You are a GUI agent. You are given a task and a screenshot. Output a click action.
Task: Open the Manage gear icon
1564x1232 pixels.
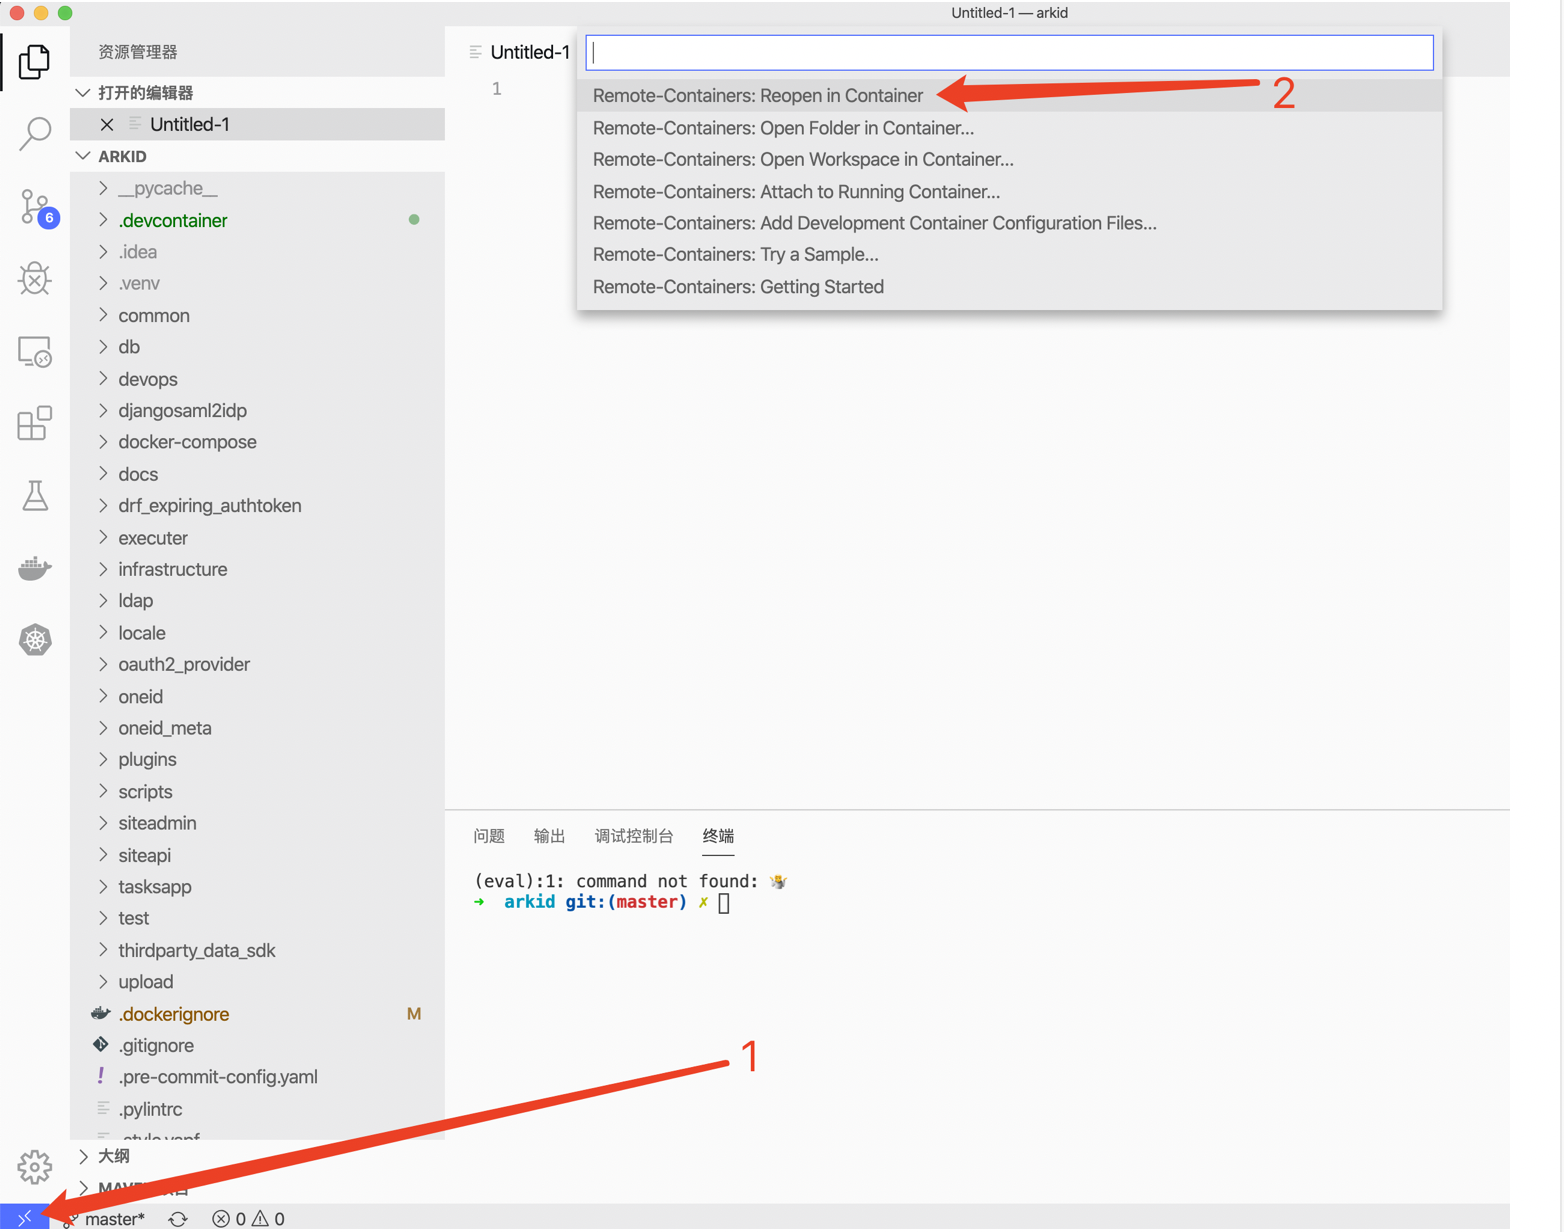tap(34, 1166)
